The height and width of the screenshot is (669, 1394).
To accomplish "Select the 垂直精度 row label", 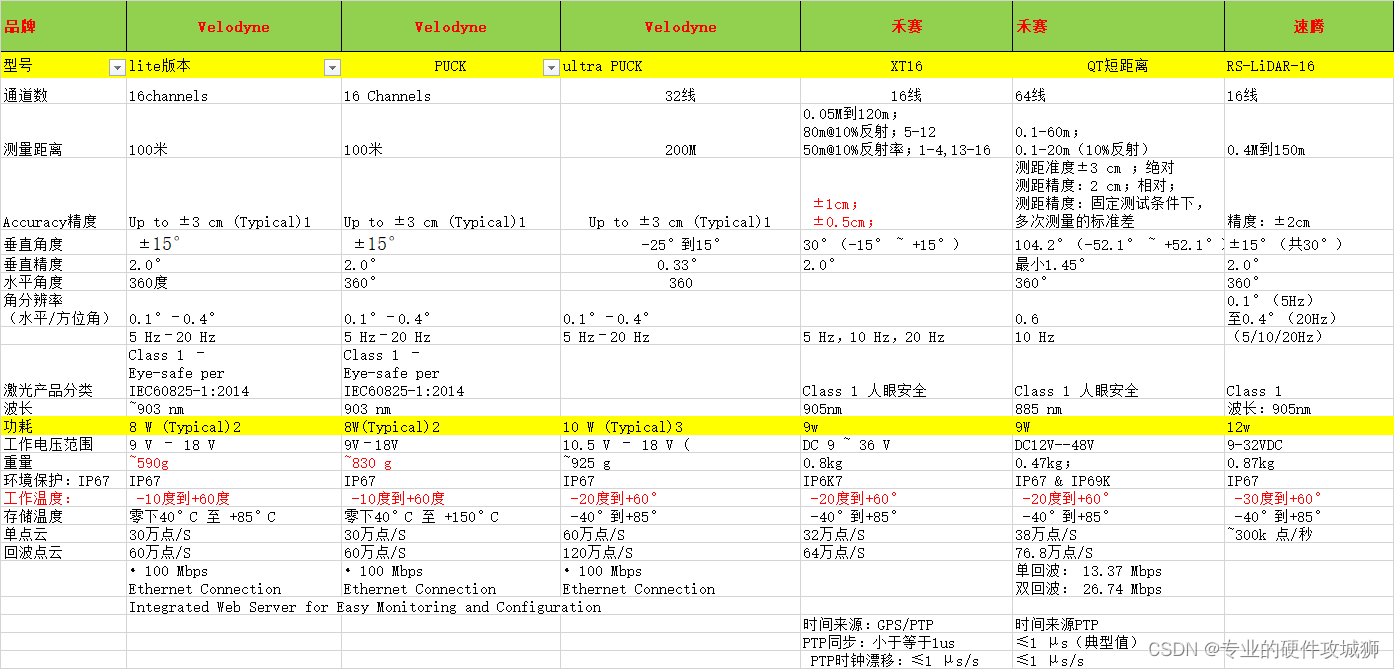I will coord(64,264).
